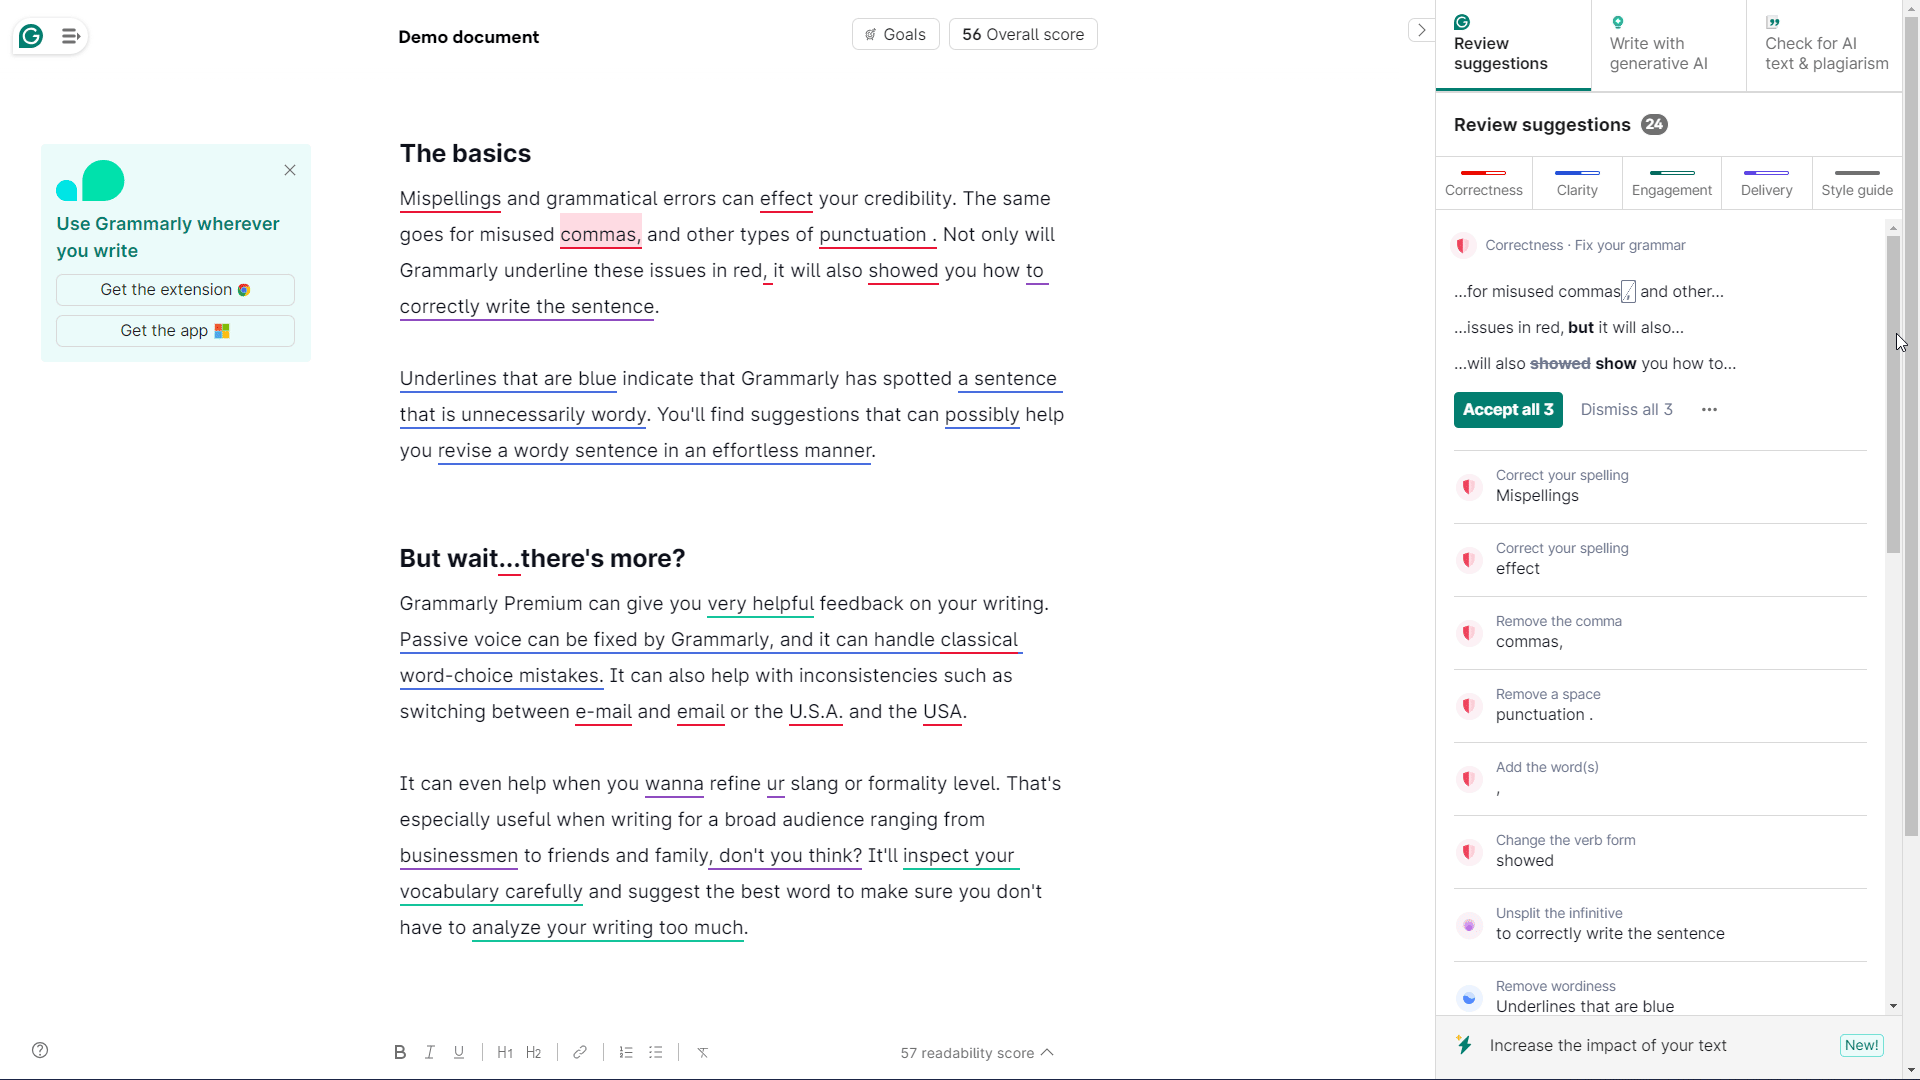
Task: Filter suggestions by Delivery
Action: point(1767,183)
